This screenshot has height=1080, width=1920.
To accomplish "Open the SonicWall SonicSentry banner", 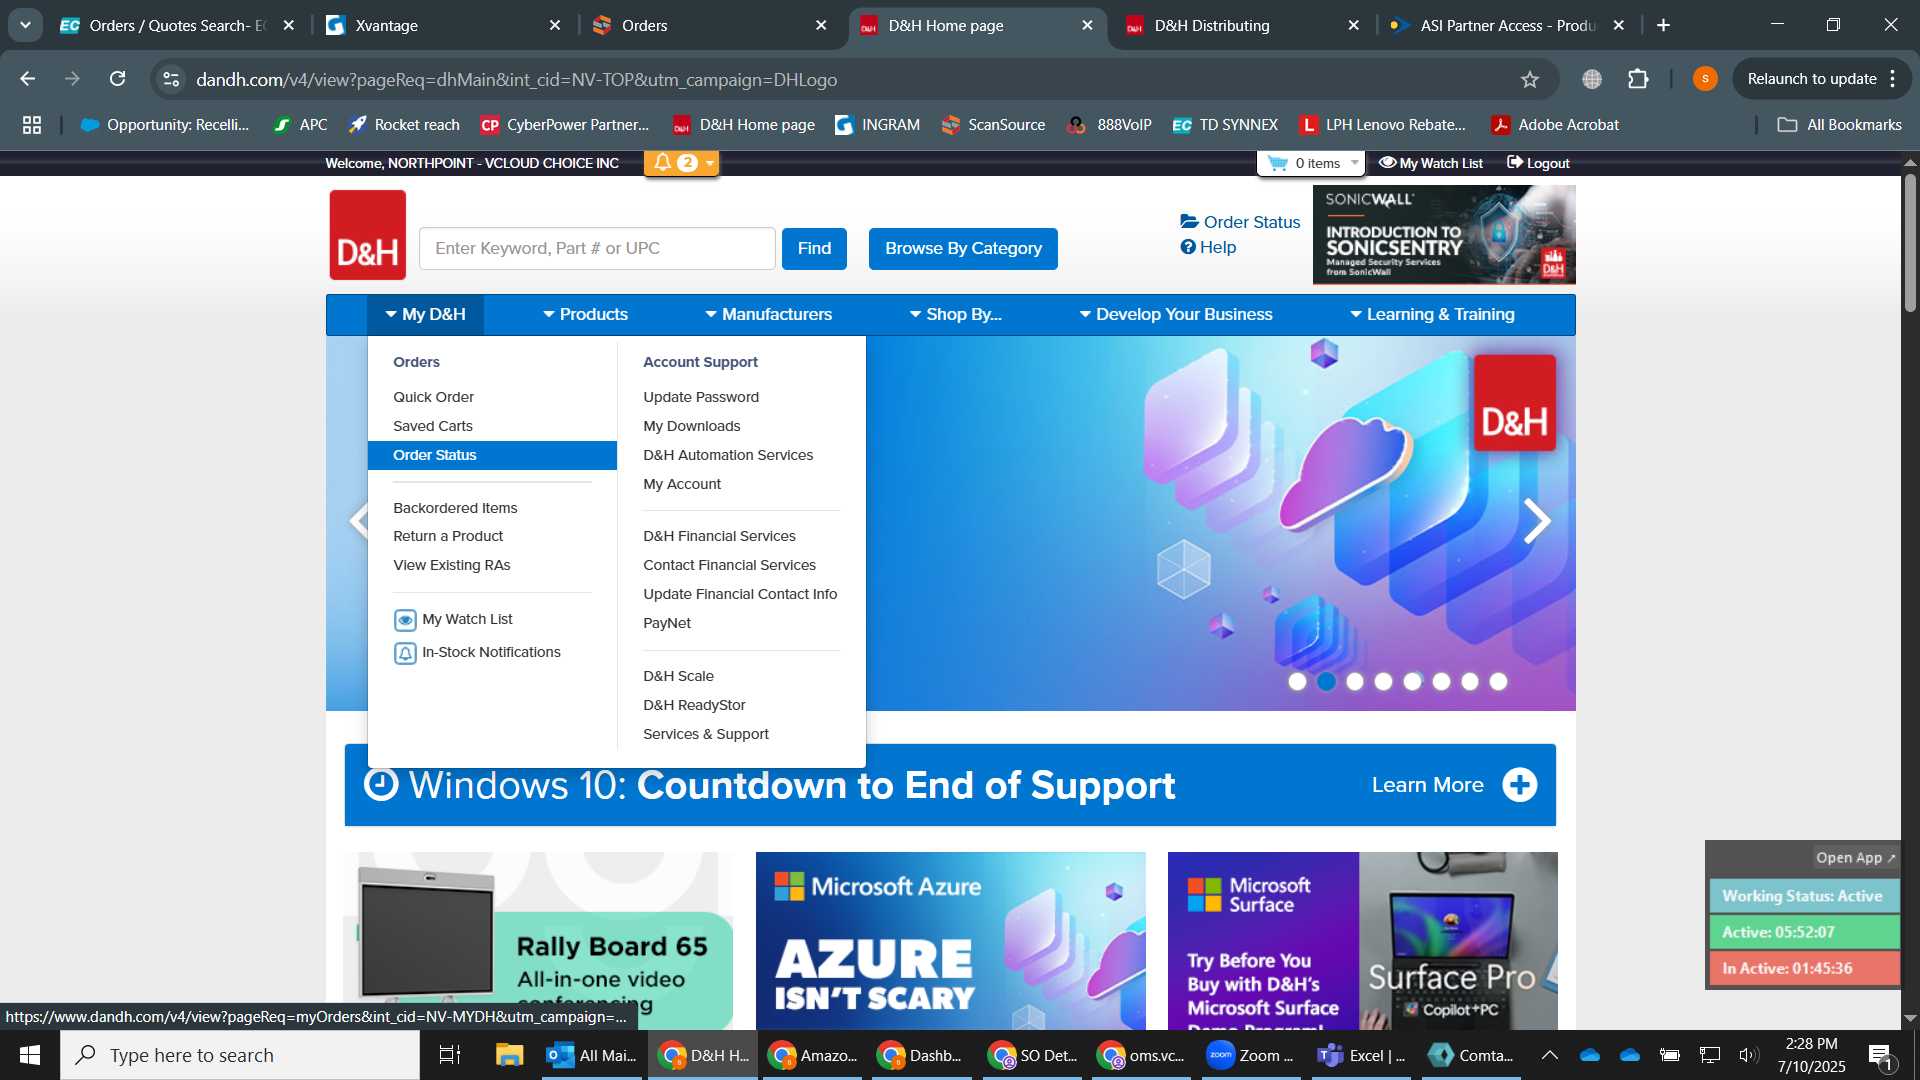I will (1444, 235).
